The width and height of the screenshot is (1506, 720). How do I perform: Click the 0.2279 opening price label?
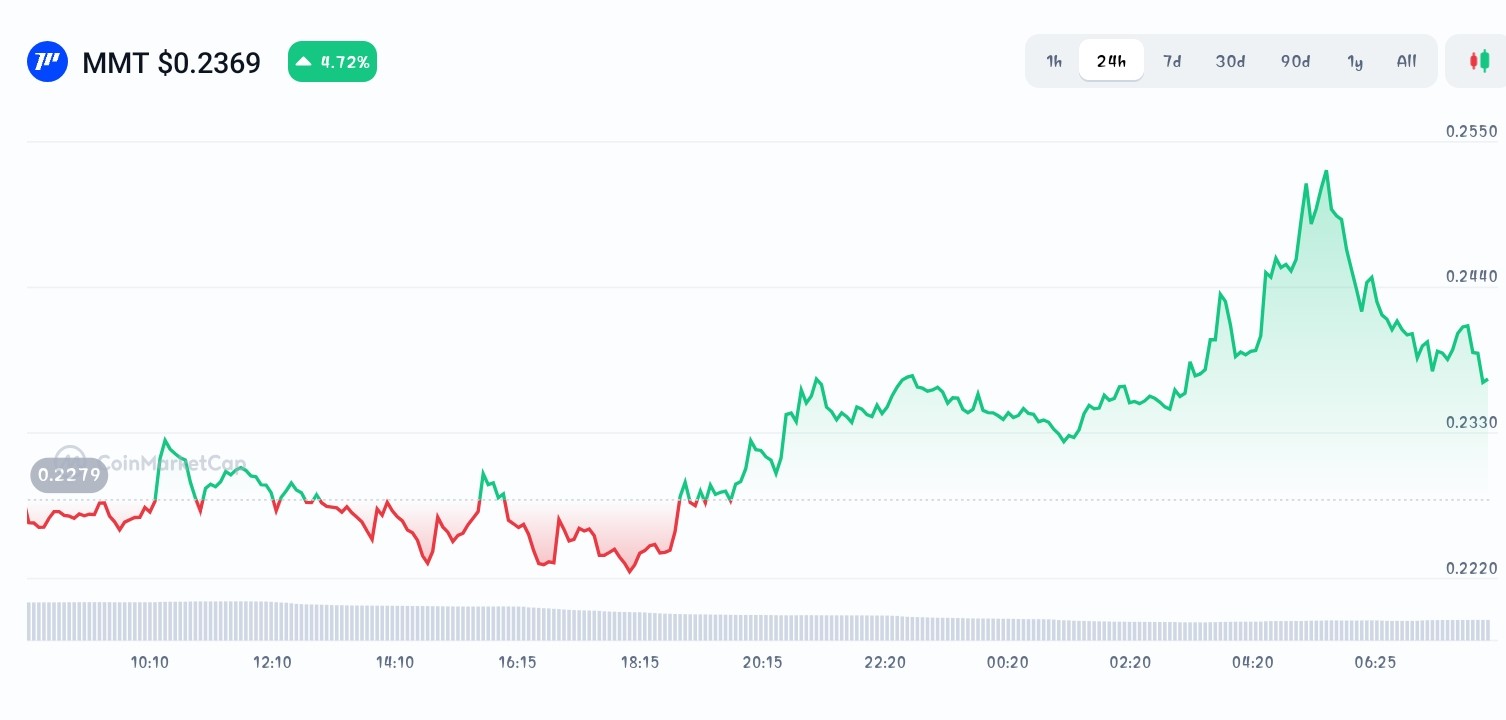69,474
